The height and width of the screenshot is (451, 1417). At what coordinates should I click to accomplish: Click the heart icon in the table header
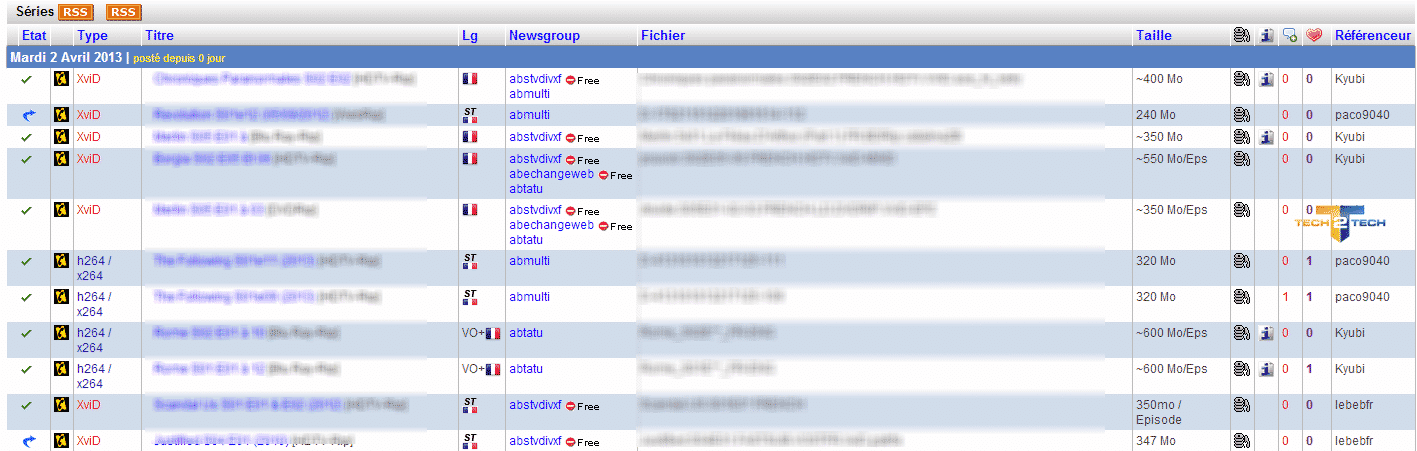(1314, 36)
